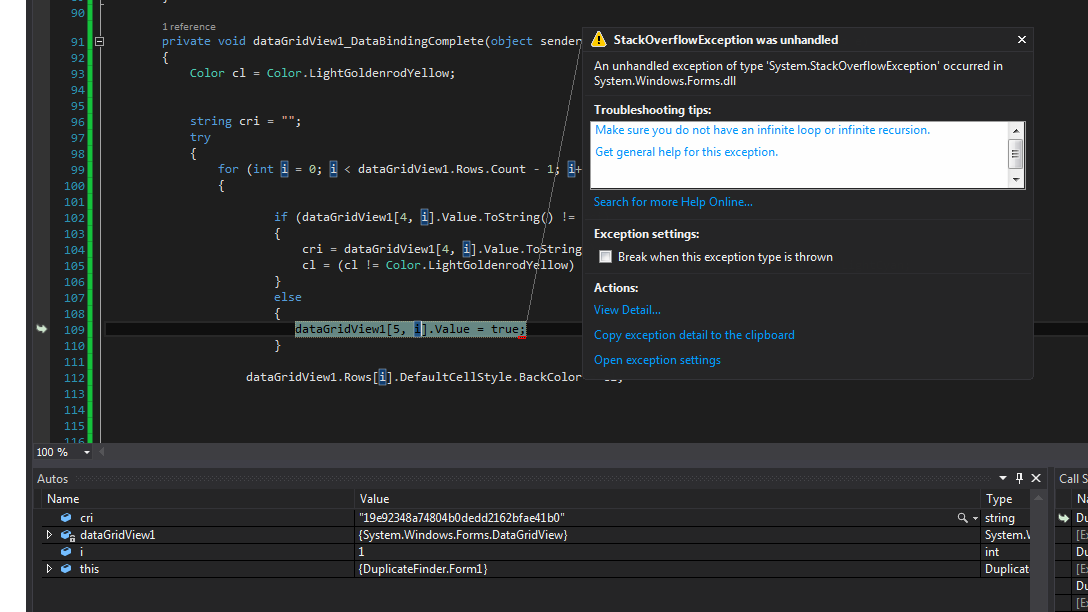This screenshot has width=1088, height=612.
Task: Collapse the dataGridView1_DataBindingComplete method outline
Action: (x=99, y=42)
